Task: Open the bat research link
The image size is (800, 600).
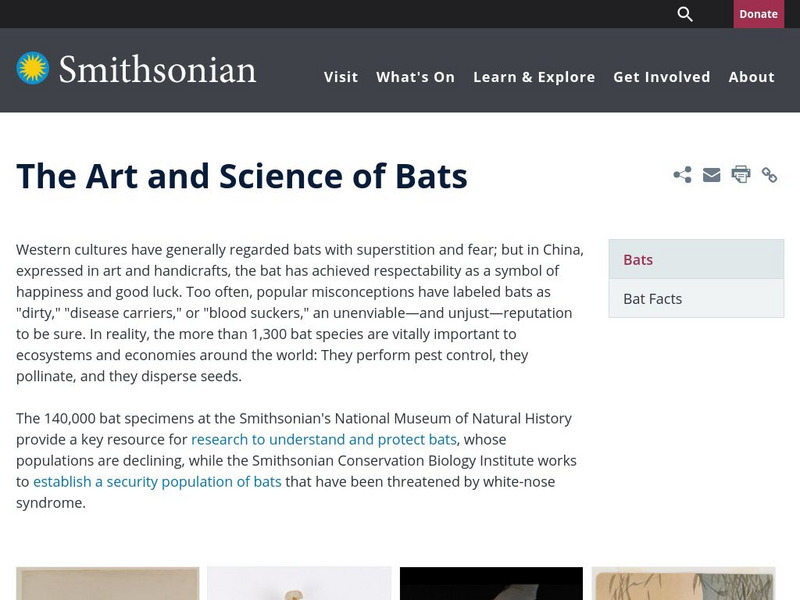Action: (323, 439)
